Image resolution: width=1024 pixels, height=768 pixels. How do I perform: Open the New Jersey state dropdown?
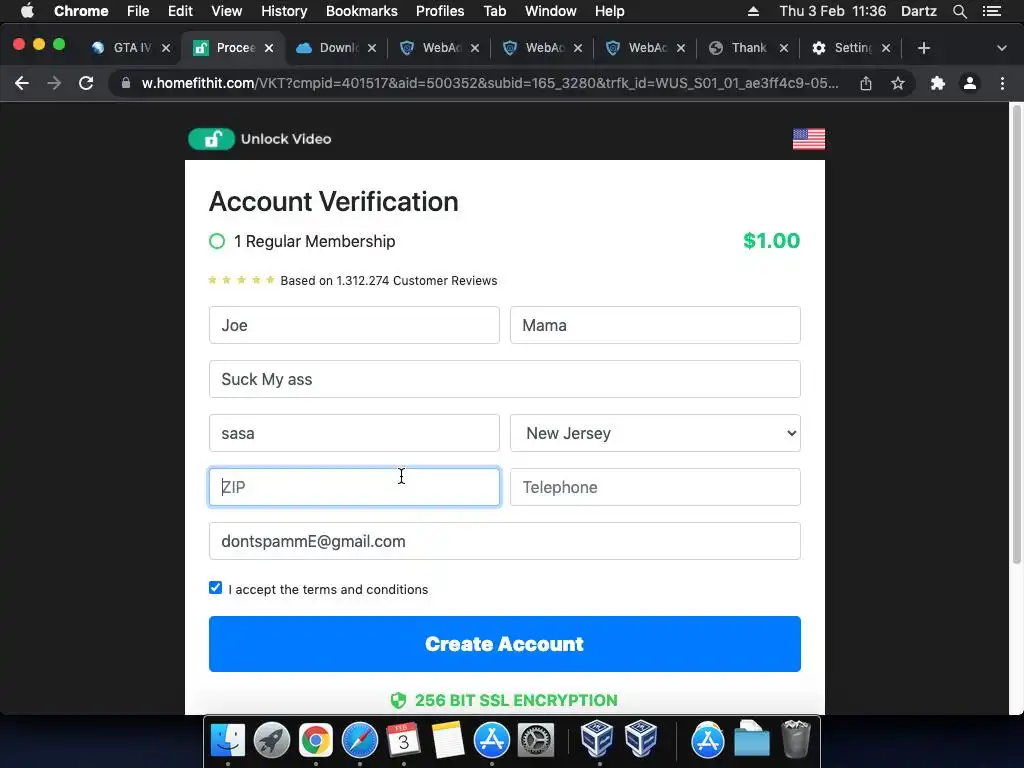pos(655,433)
